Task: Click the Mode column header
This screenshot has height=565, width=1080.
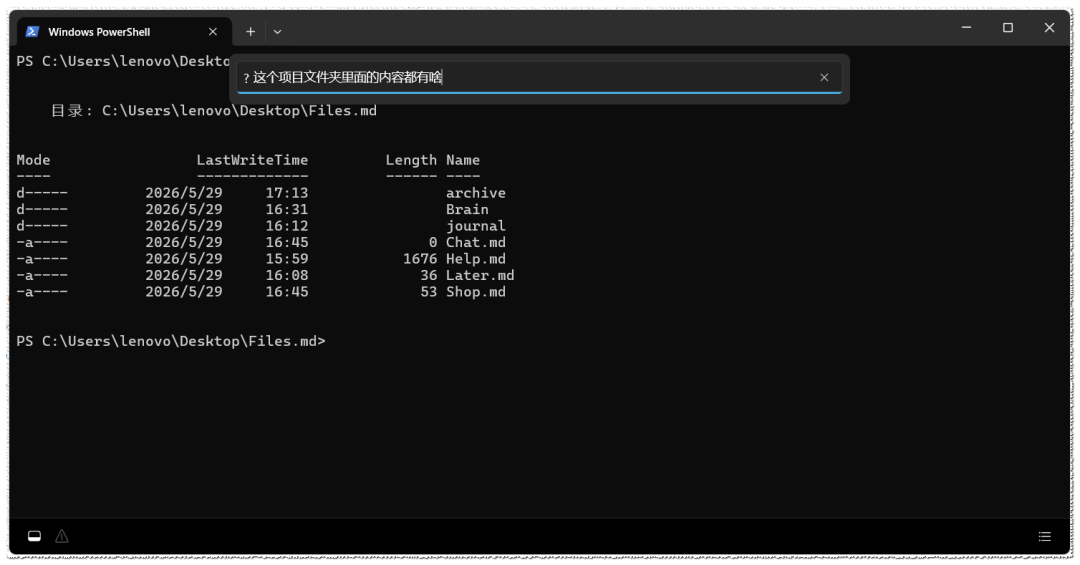Action: click(33, 160)
